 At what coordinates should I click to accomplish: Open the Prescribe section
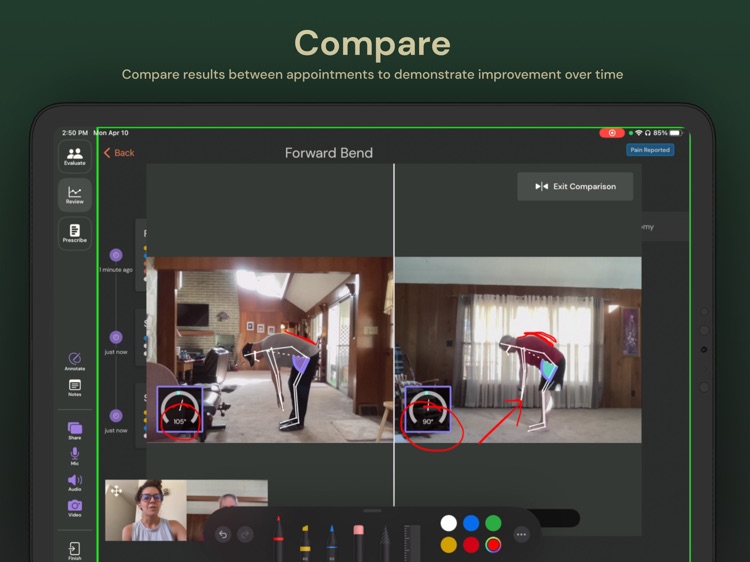point(75,233)
